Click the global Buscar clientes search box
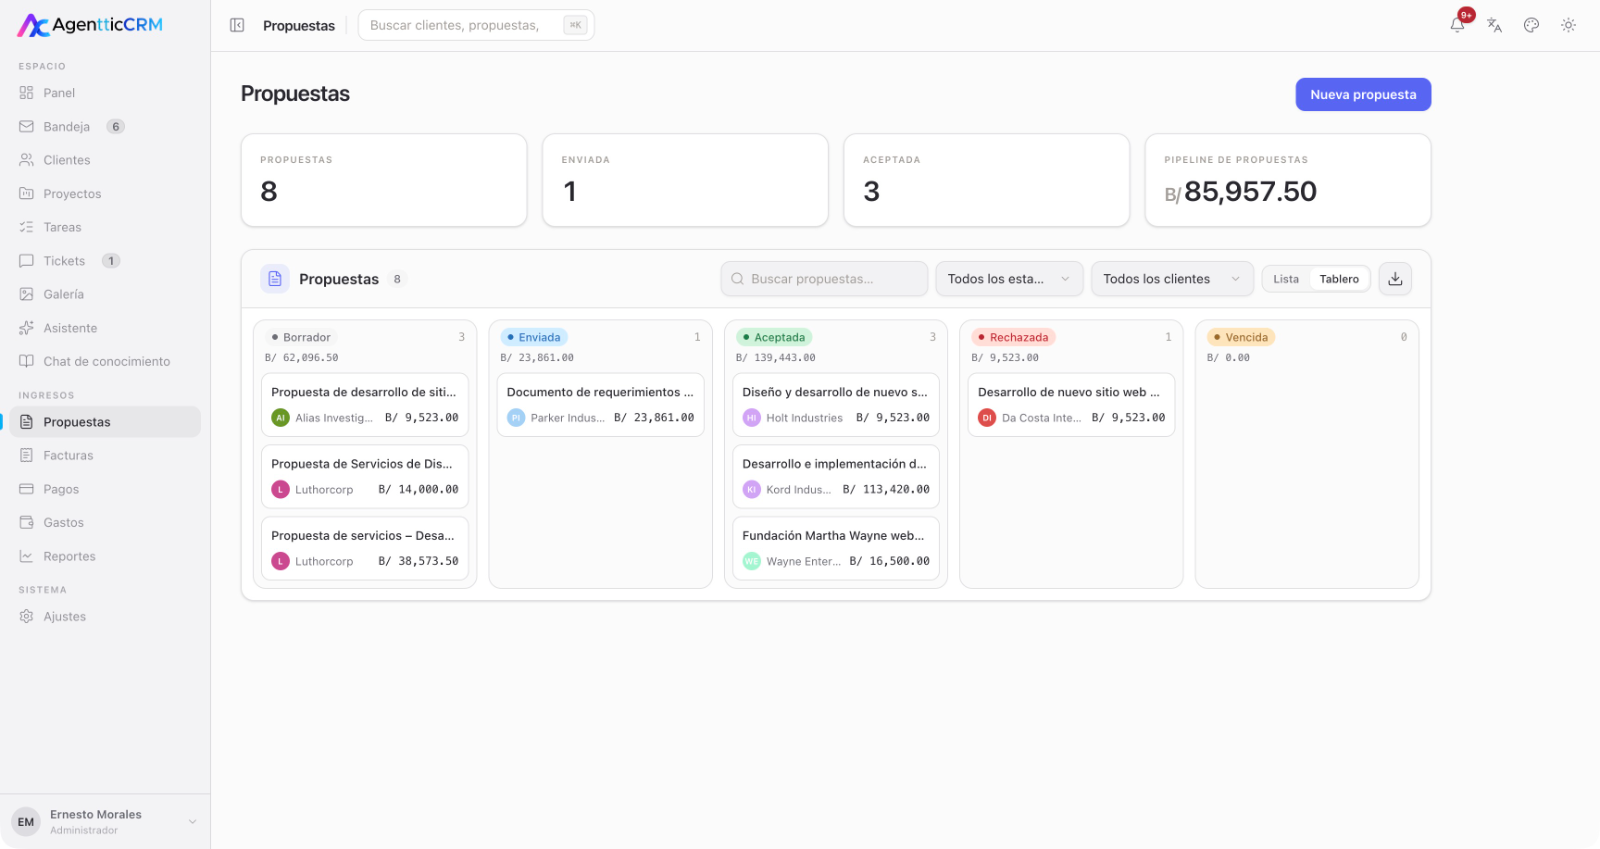The height and width of the screenshot is (849, 1600). 476,25
